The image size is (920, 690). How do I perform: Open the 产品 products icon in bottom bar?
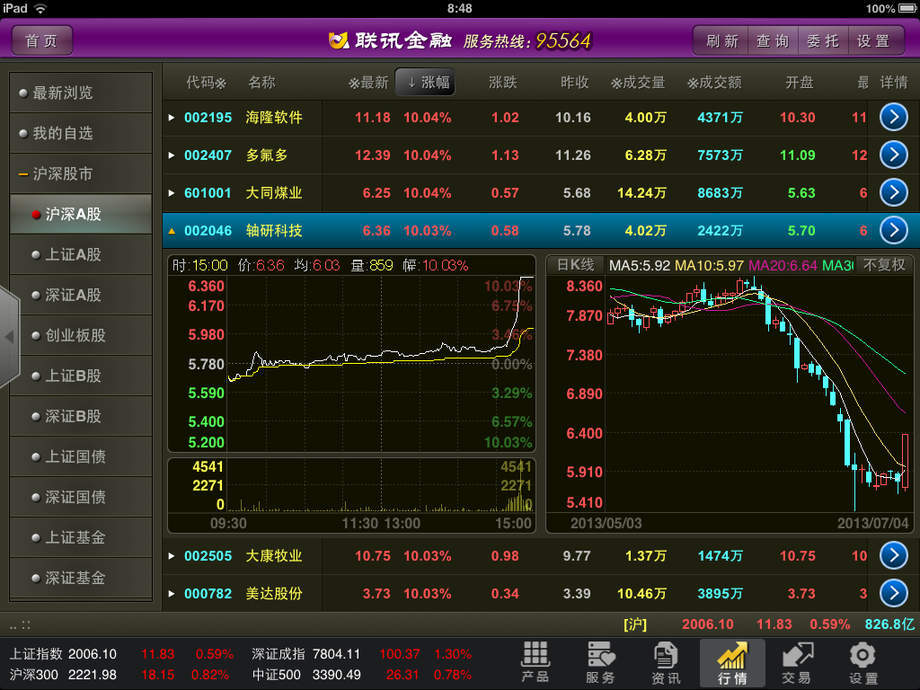(x=535, y=662)
